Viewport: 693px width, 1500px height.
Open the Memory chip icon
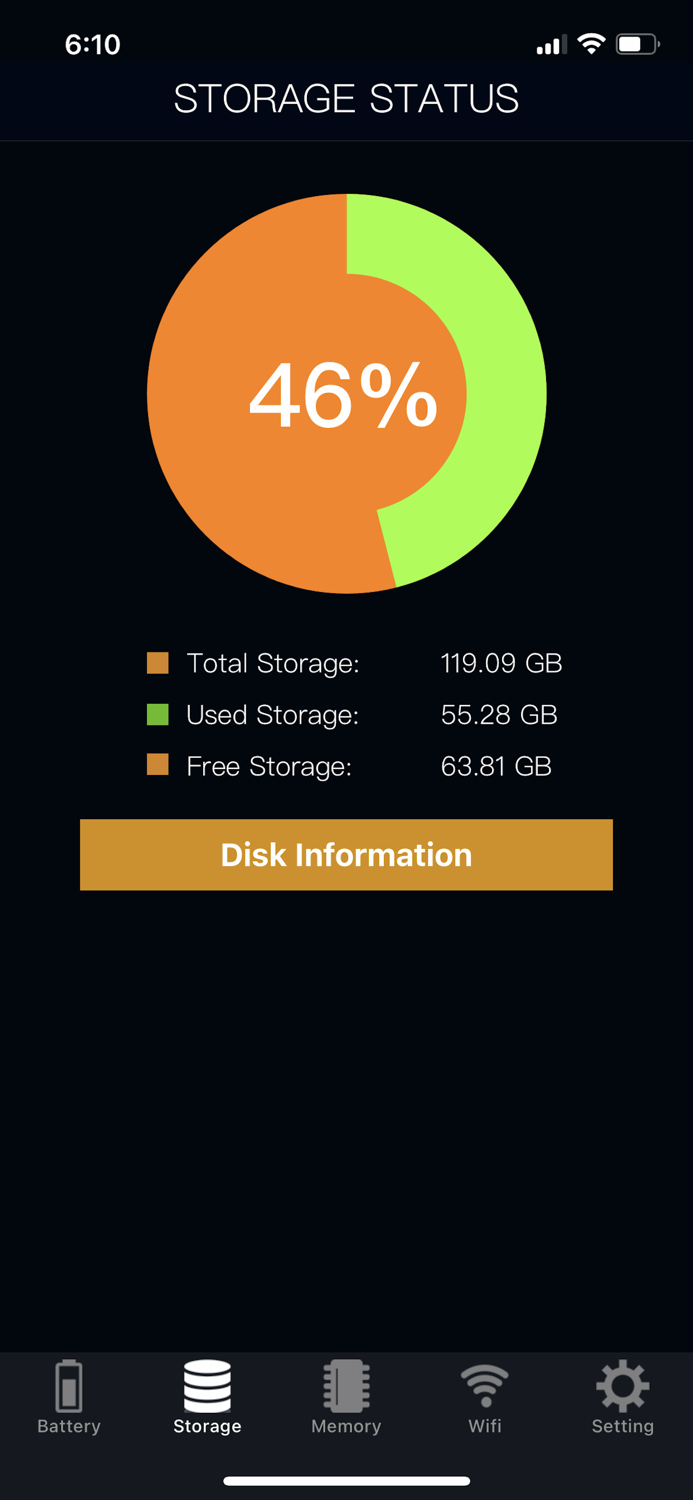346,1387
